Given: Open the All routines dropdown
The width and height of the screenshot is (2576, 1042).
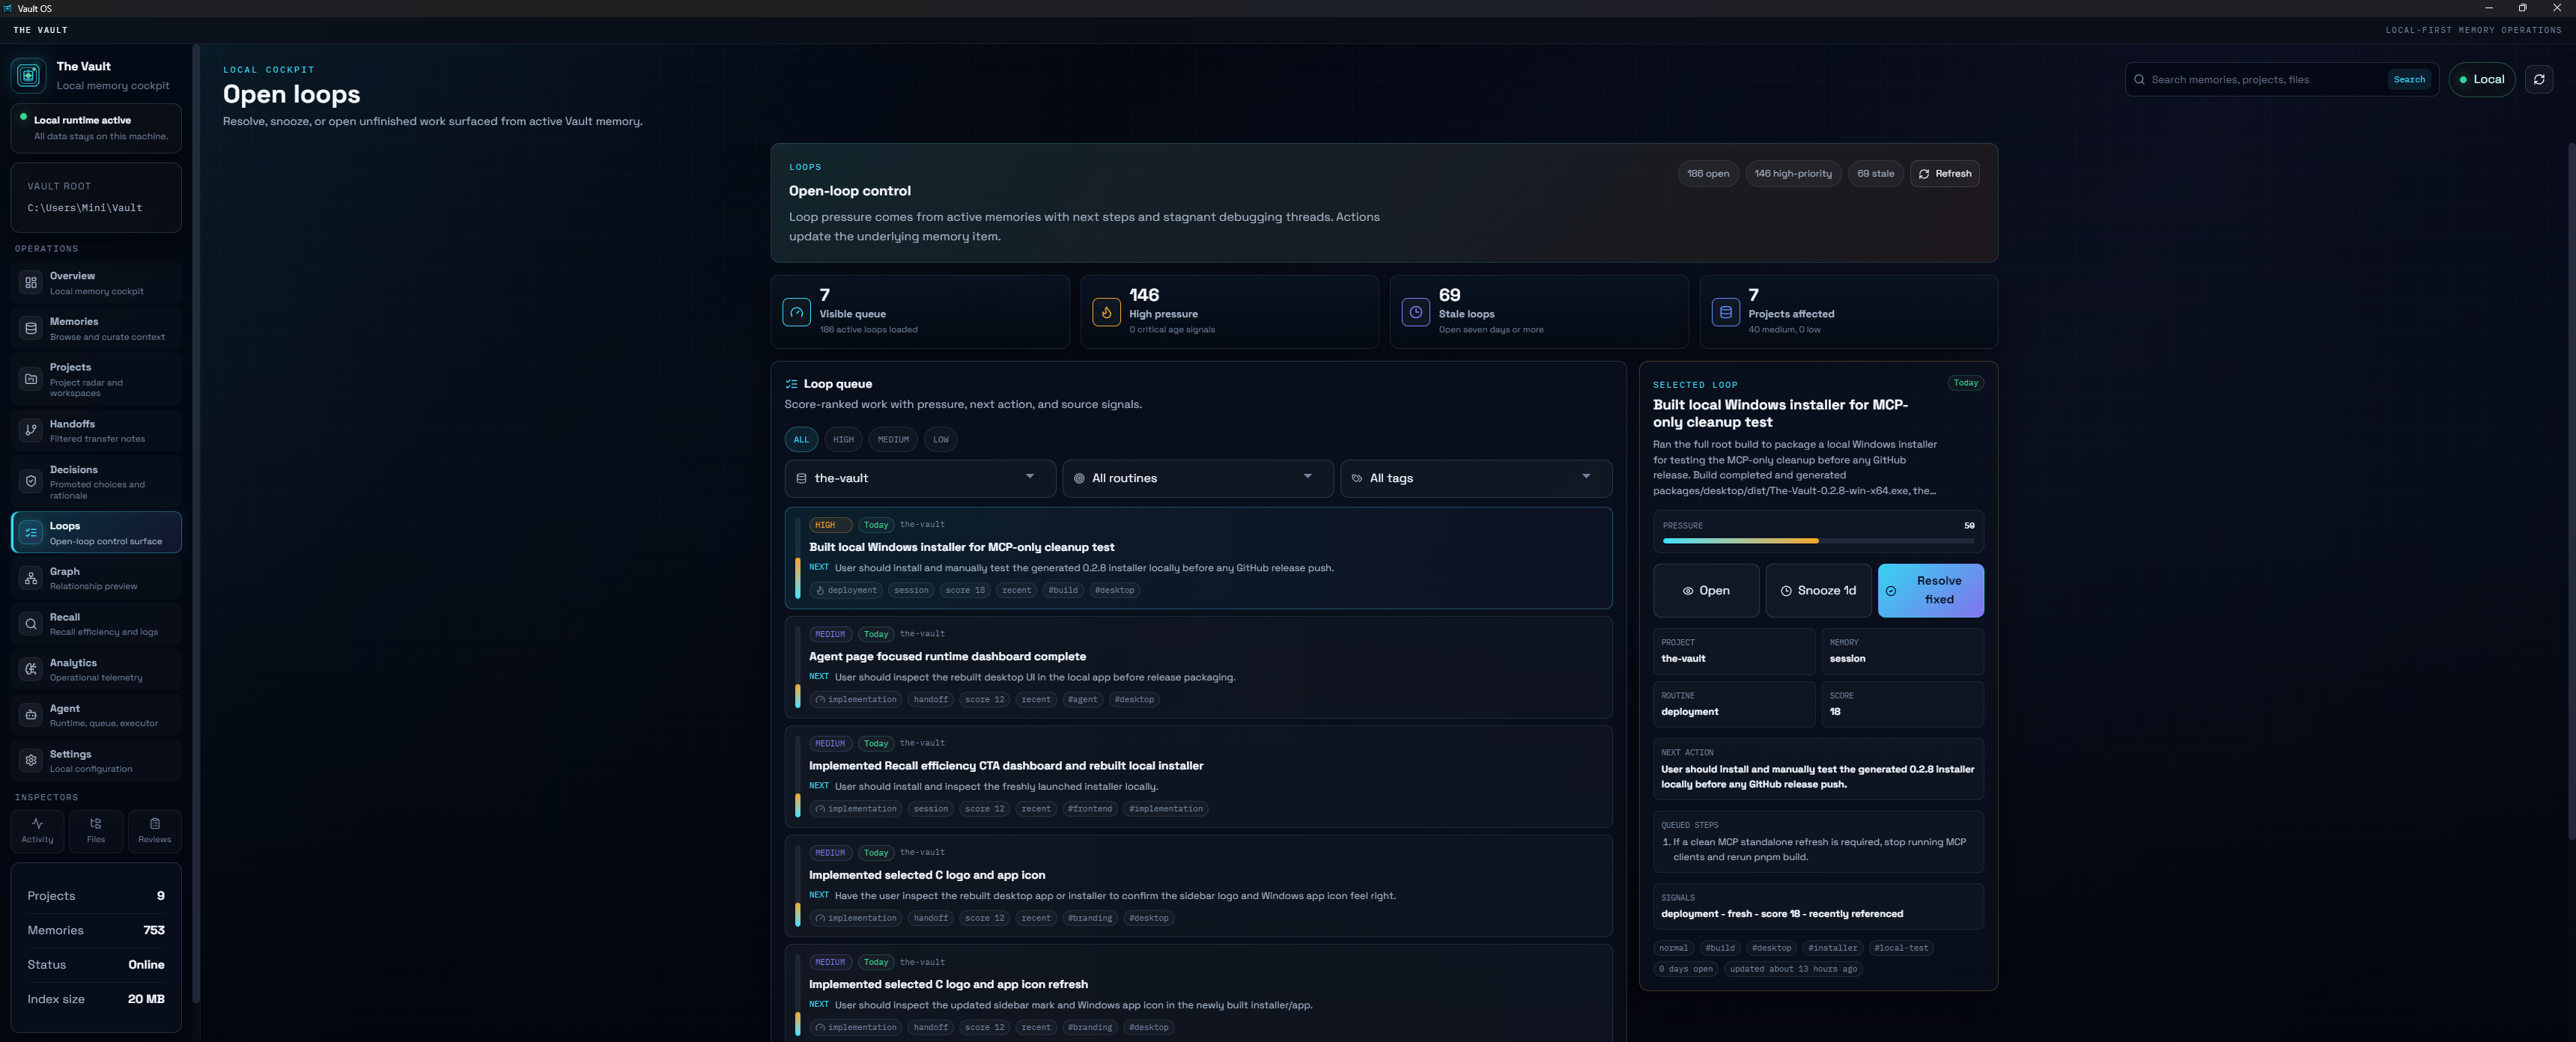Looking at the screenshot, I should point(1198,478).
